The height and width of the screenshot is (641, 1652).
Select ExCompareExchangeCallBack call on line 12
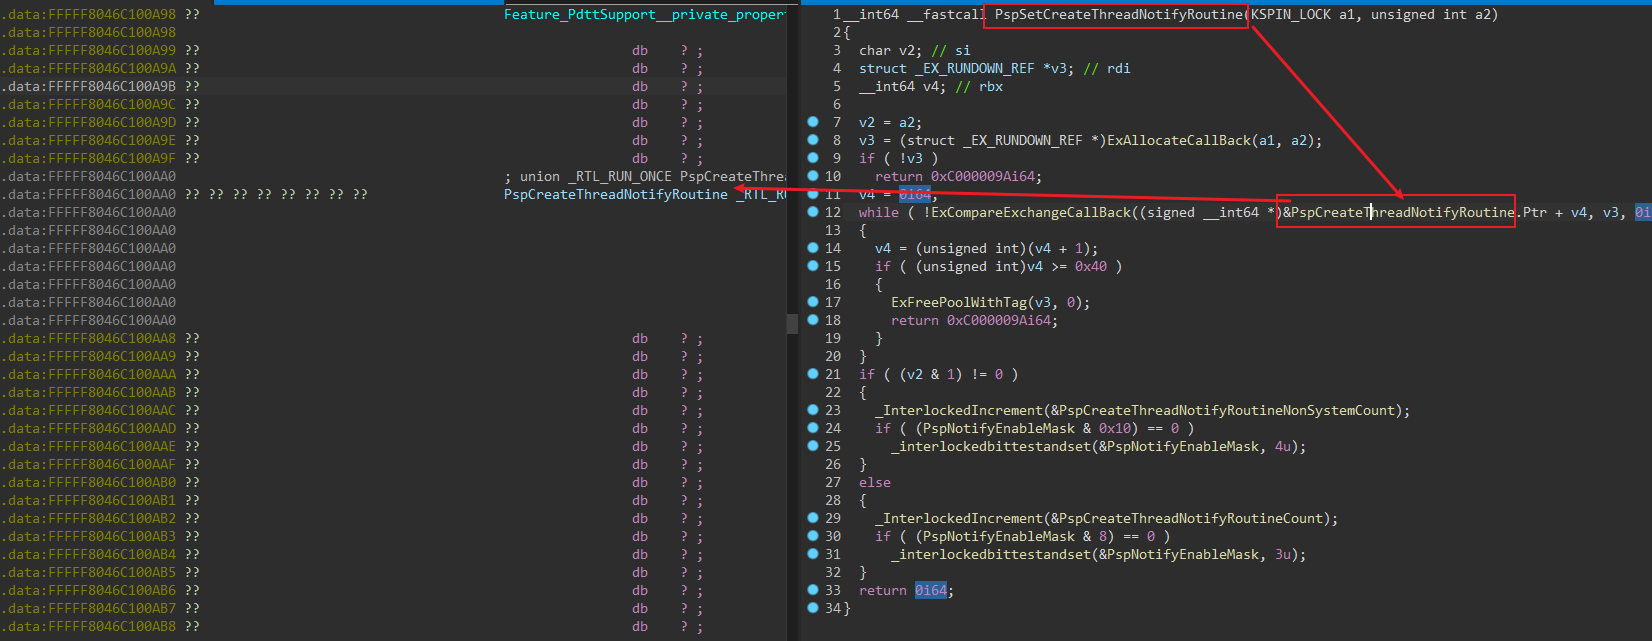(1031, 212)
